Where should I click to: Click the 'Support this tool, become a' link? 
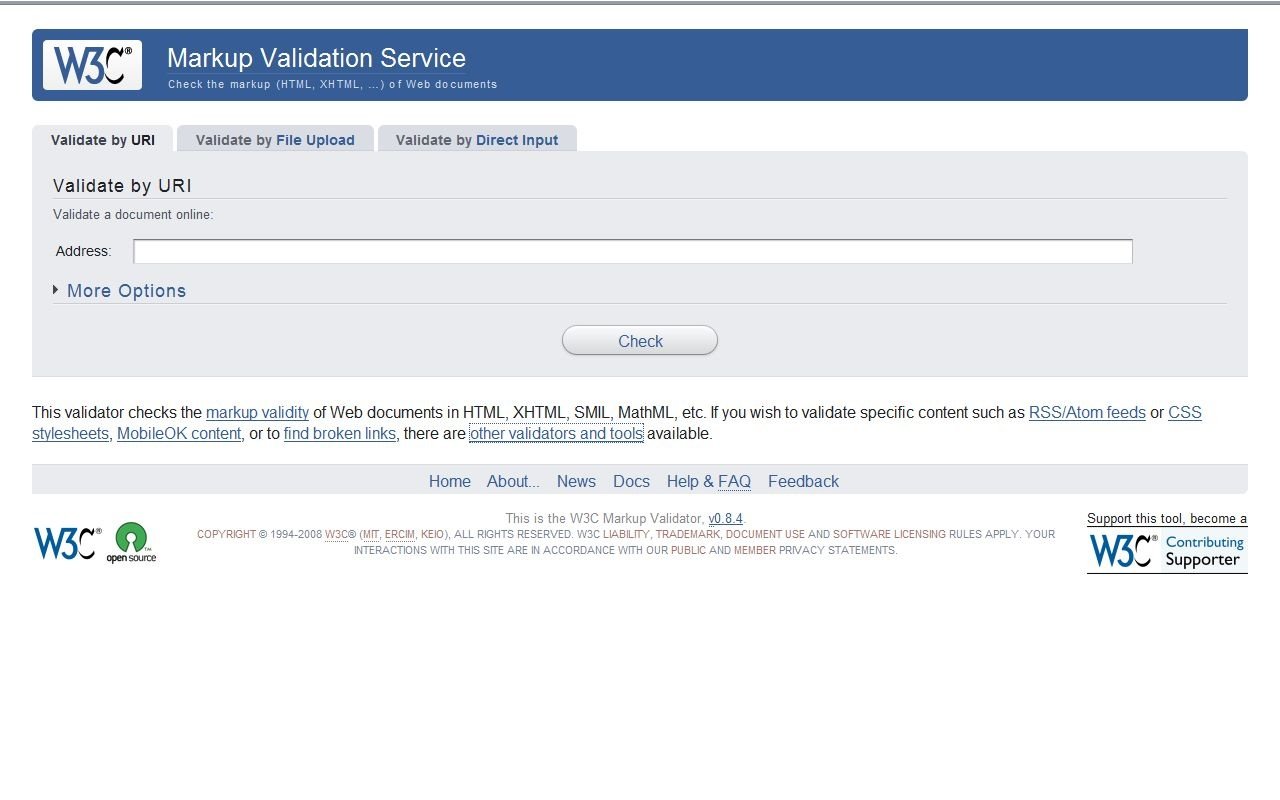click(x=1167, y=518)
